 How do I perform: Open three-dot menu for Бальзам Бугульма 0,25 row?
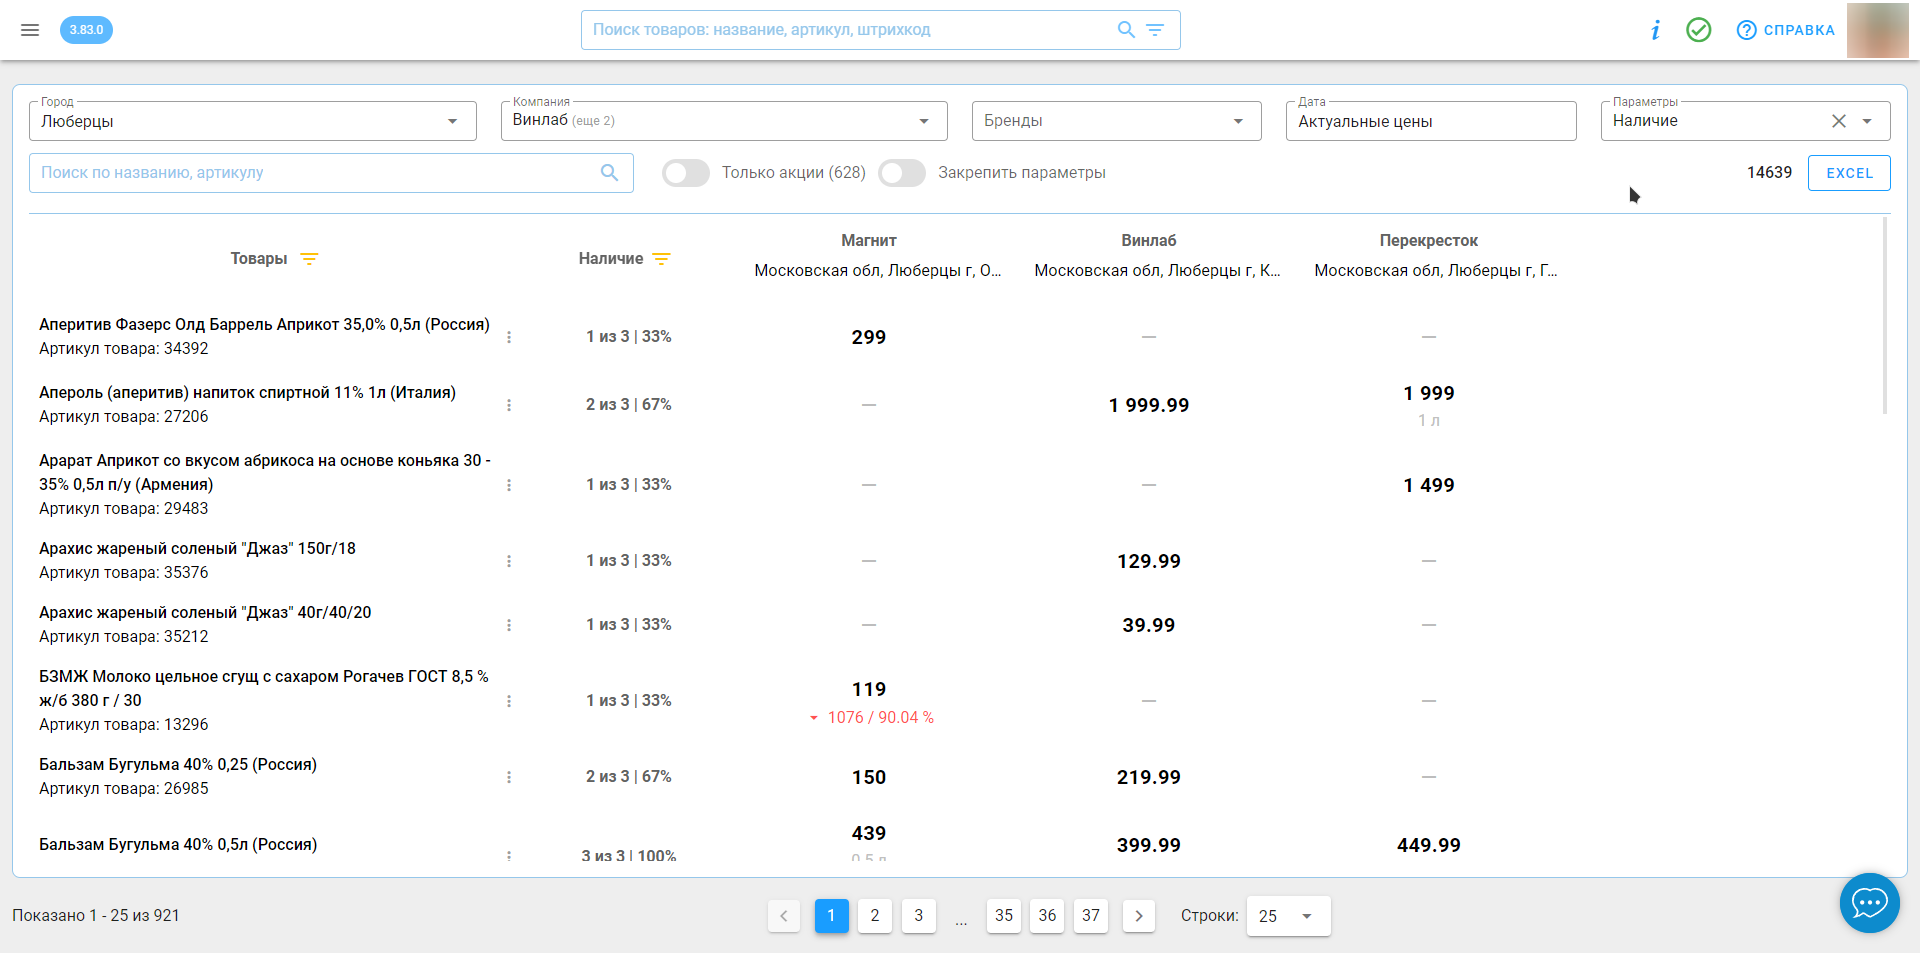point(509,777)
